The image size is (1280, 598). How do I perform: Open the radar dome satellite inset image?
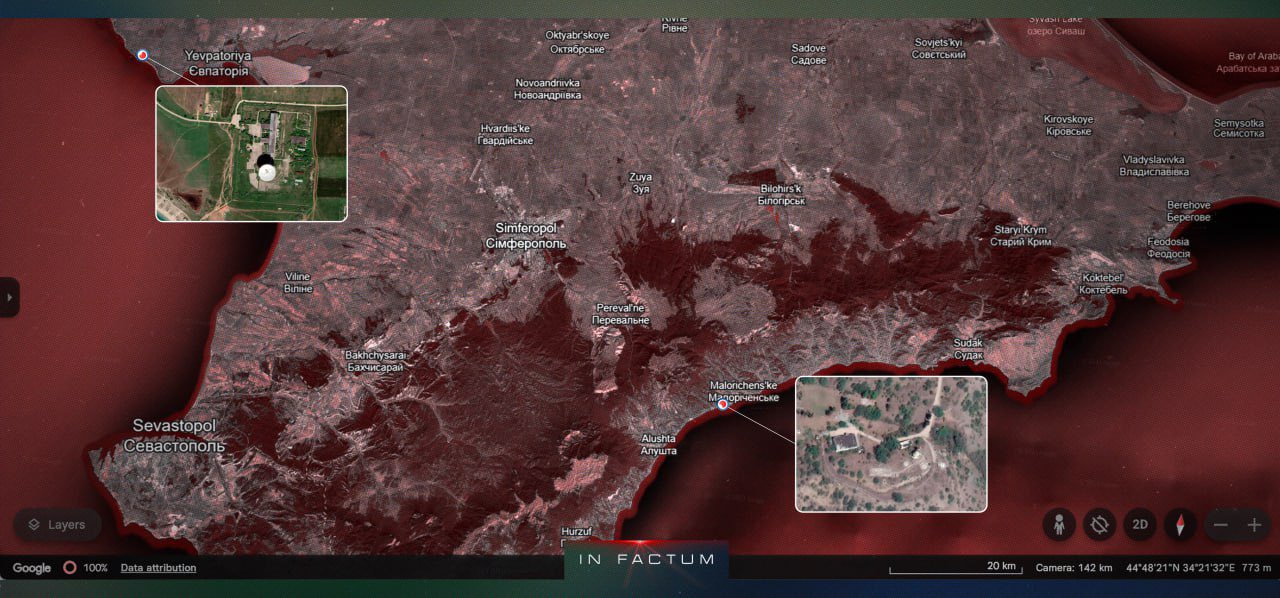click(251, 153)
